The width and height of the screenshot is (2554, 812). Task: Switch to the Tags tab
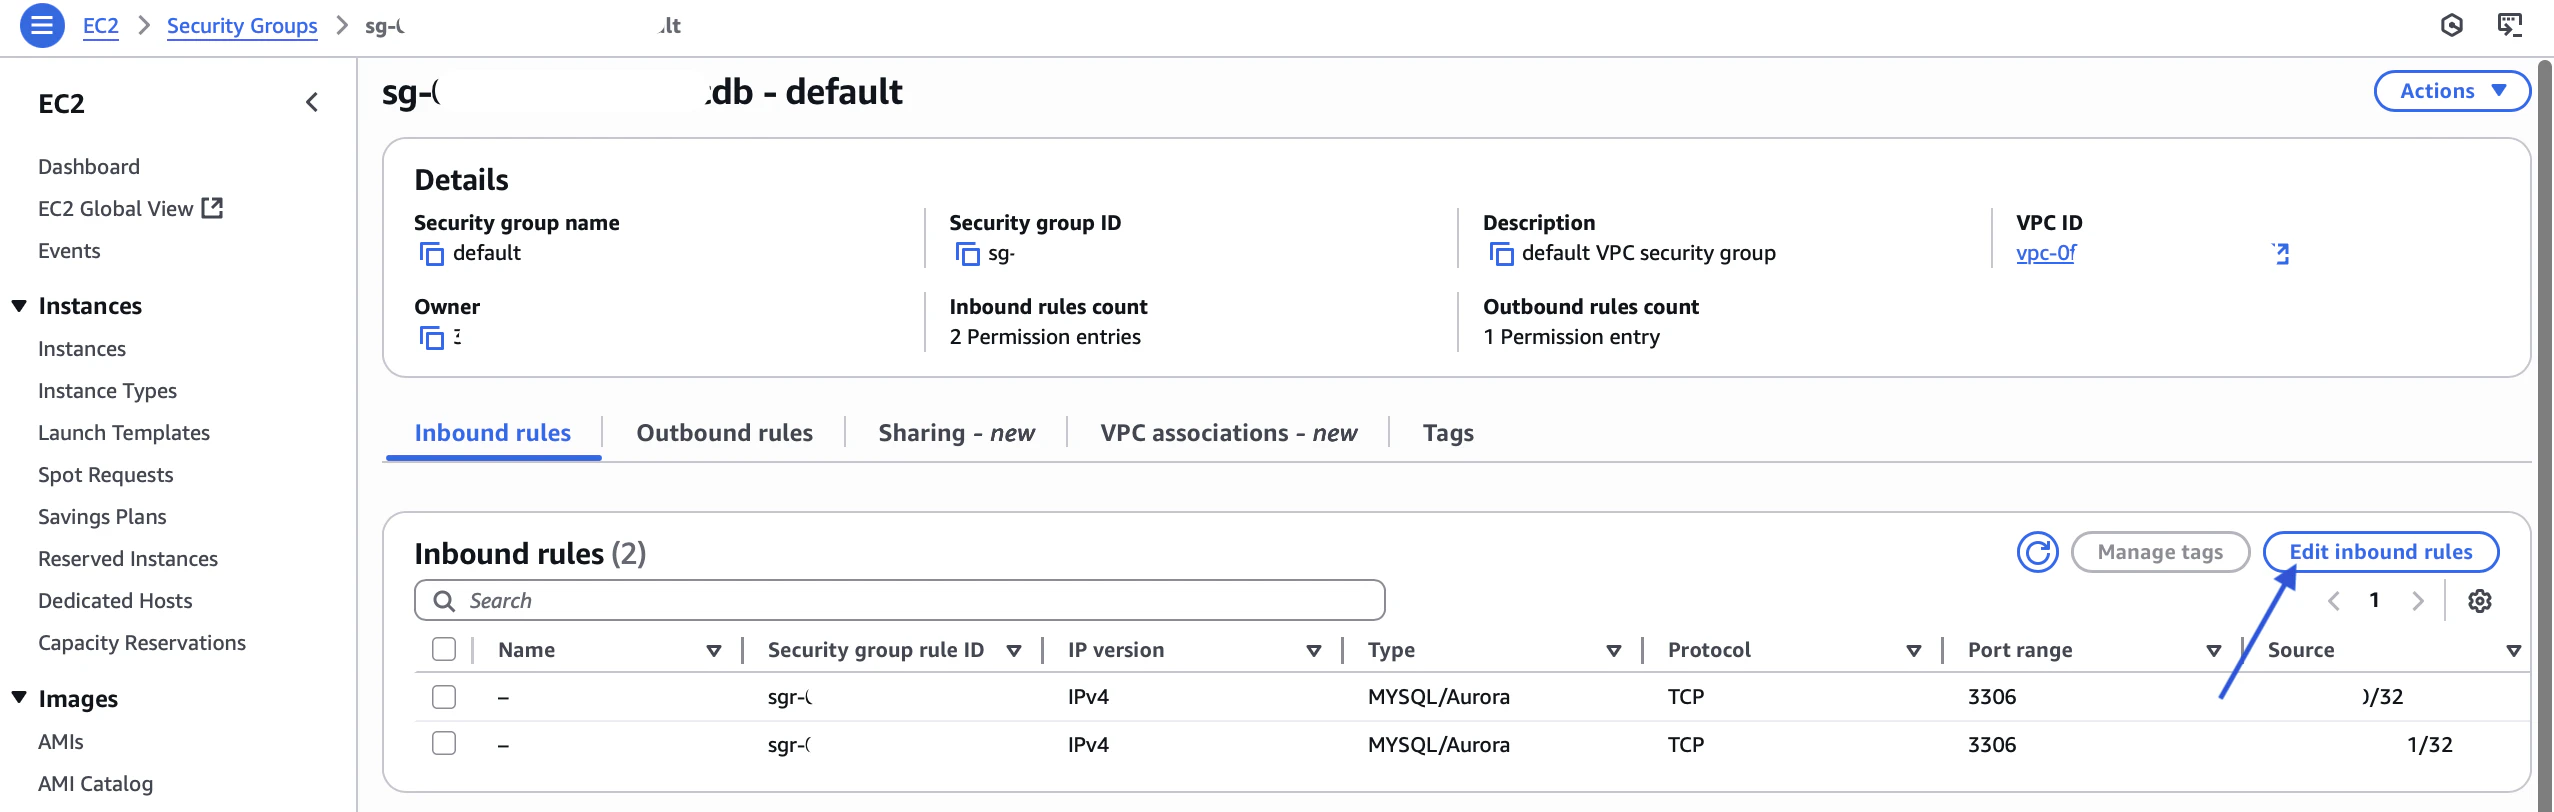[1448, 433]
